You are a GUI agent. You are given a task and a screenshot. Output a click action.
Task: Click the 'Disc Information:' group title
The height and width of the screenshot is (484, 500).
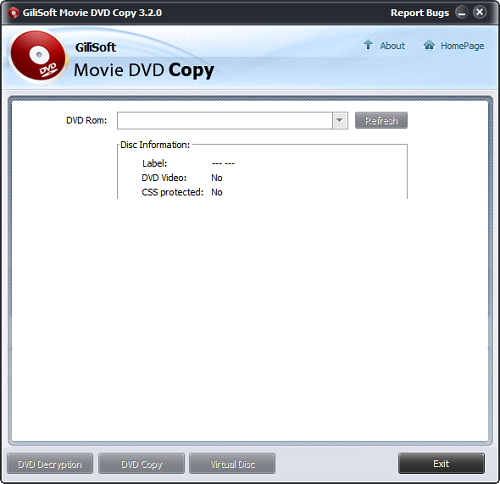point(155,145)
